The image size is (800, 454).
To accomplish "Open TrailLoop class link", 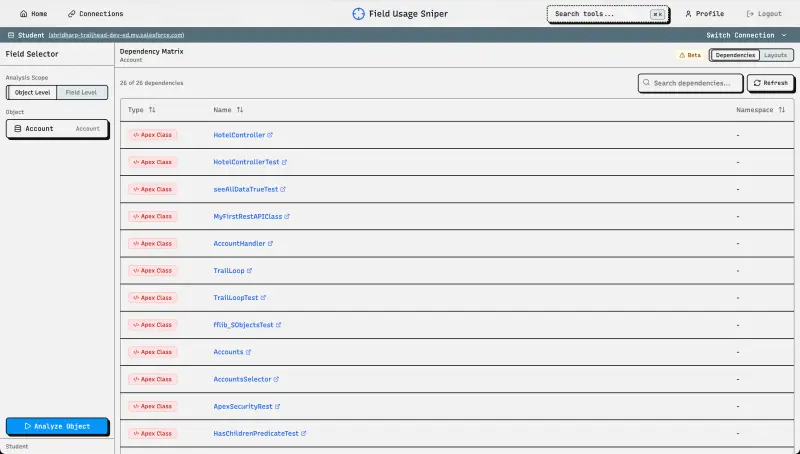I will 229,271.
